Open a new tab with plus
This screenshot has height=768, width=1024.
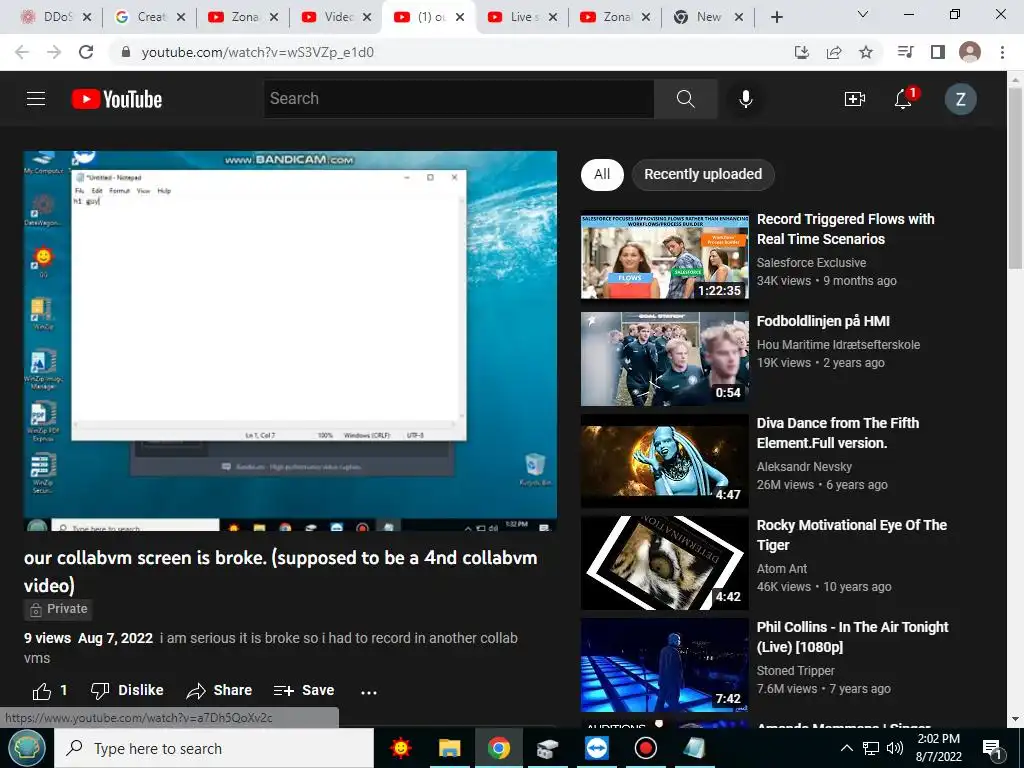776,17
